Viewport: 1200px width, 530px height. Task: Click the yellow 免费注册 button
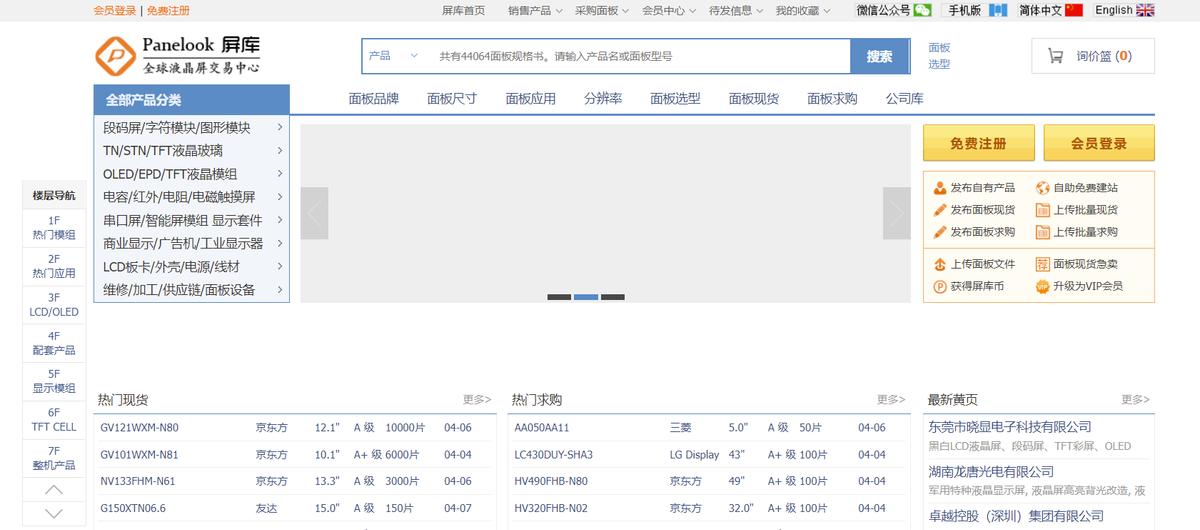coord(978,143)
